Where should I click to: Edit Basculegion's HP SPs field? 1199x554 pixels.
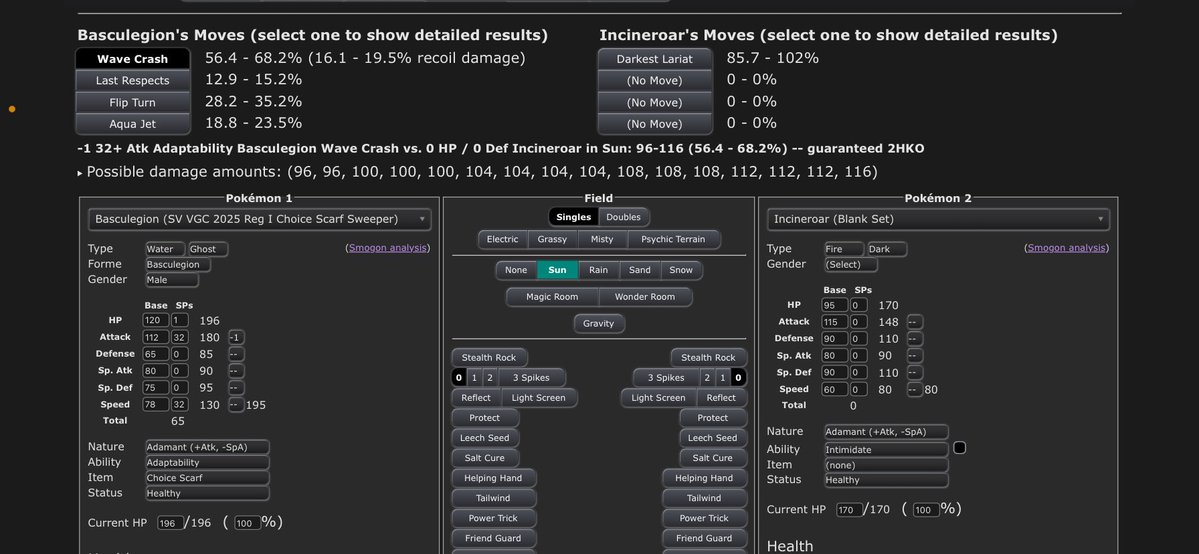coord(180,321)
